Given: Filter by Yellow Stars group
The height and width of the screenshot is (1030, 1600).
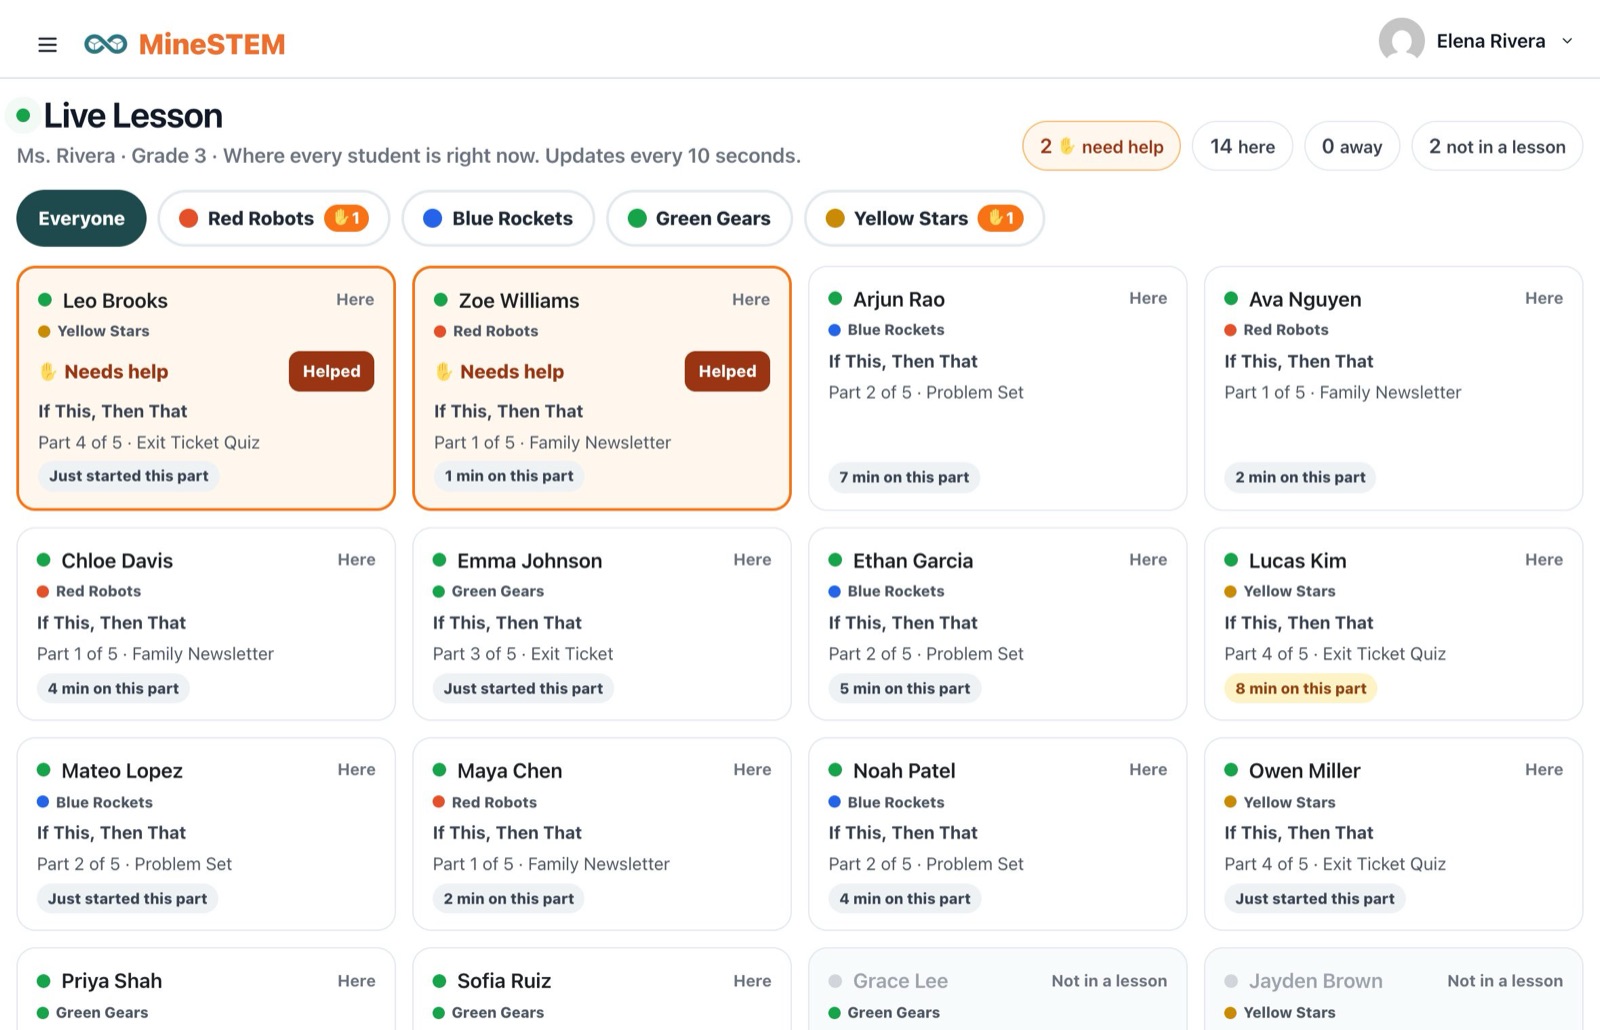Looking at the screenshot, I should [x=924, y=218].
